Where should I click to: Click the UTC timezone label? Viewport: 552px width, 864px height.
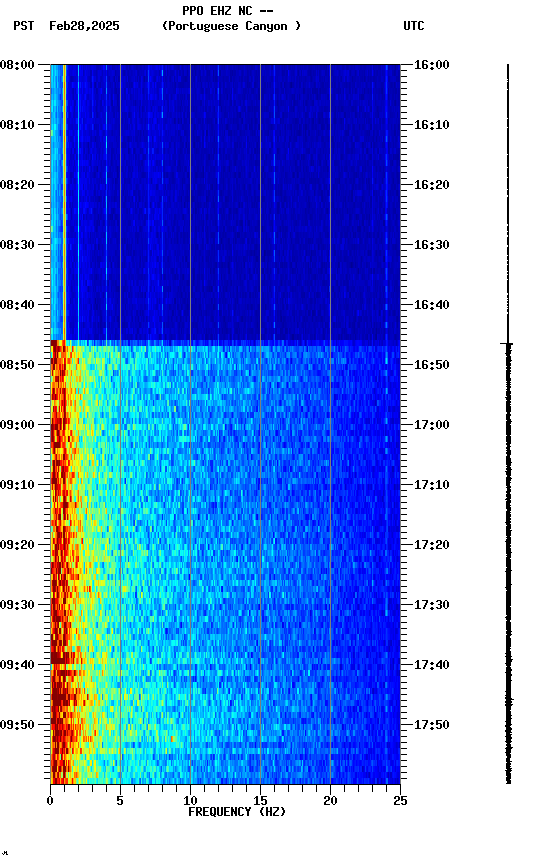pyautogui.click(x=414, y=26)
